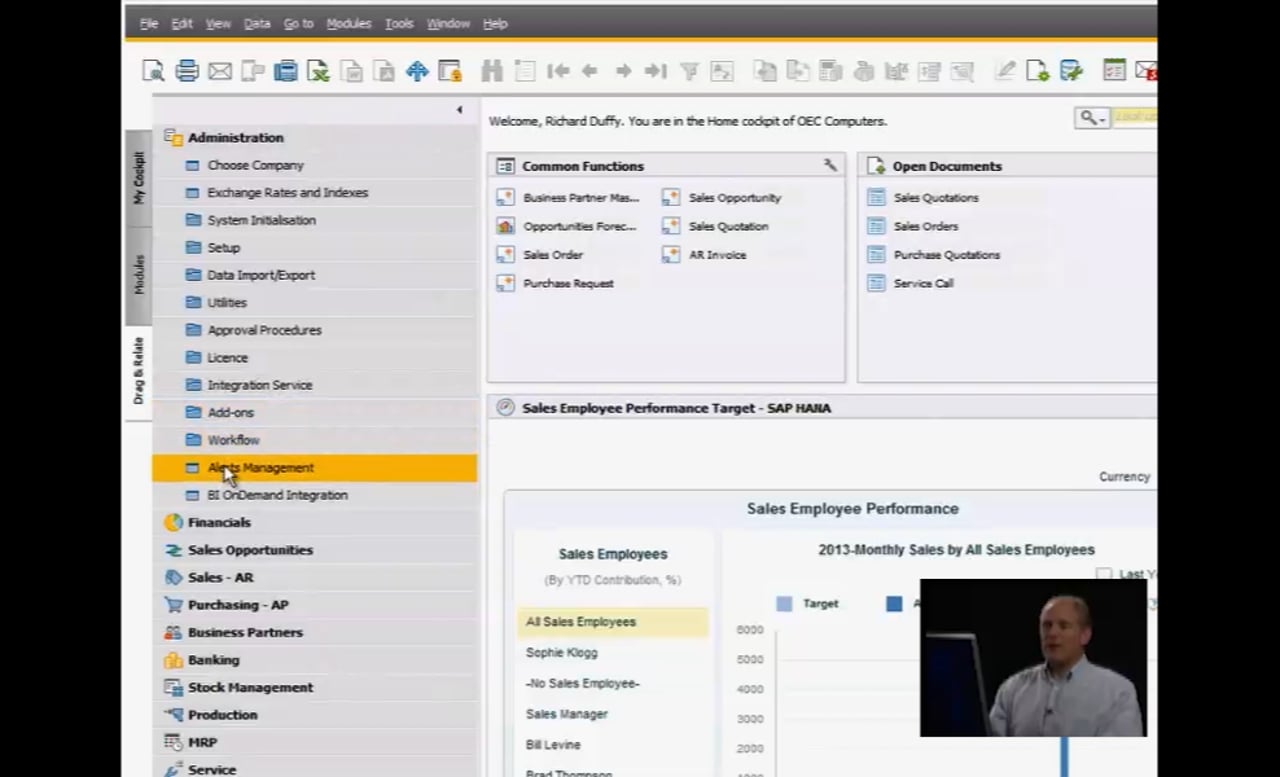
Task: Click the envelope Email icon
Action: point(220,70)
